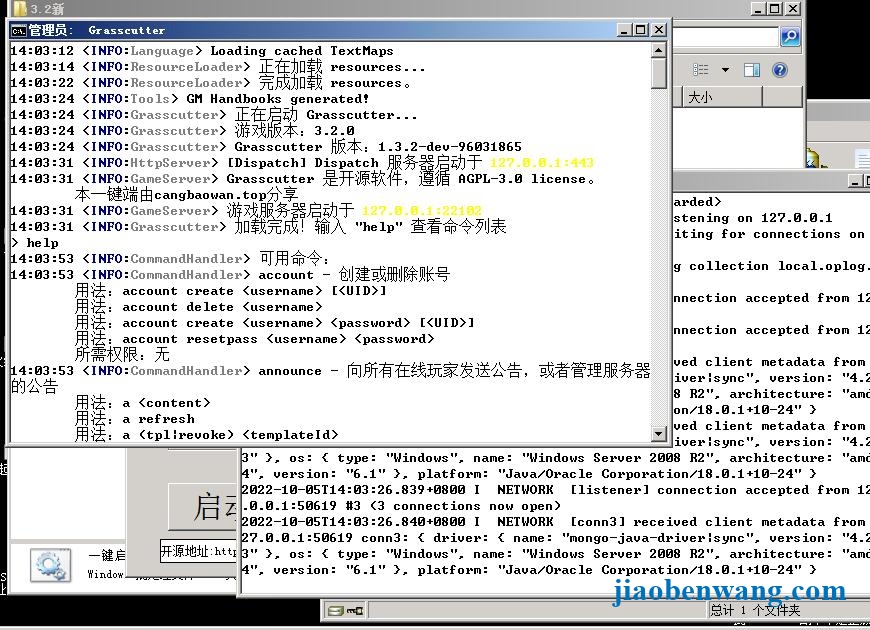Screen dimensions: 870x630
Task: Sort by the 大小 column header
Action: 721,97
